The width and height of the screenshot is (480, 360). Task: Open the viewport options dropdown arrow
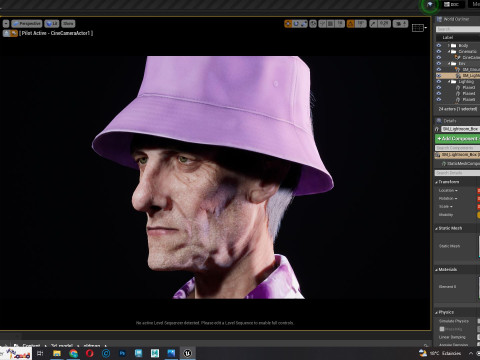(x=6, y=24)
